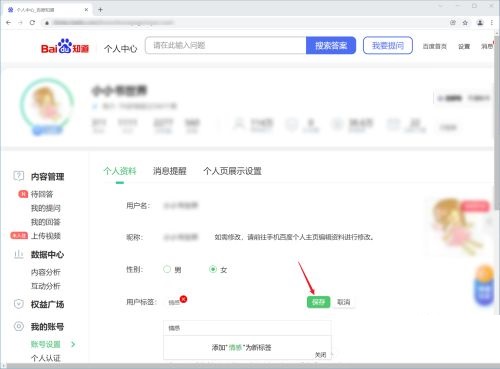The height and width of the screenshot is (369, 500).
Task: Click the floating orange-blue side widget
Action: [x=484, y=285]
